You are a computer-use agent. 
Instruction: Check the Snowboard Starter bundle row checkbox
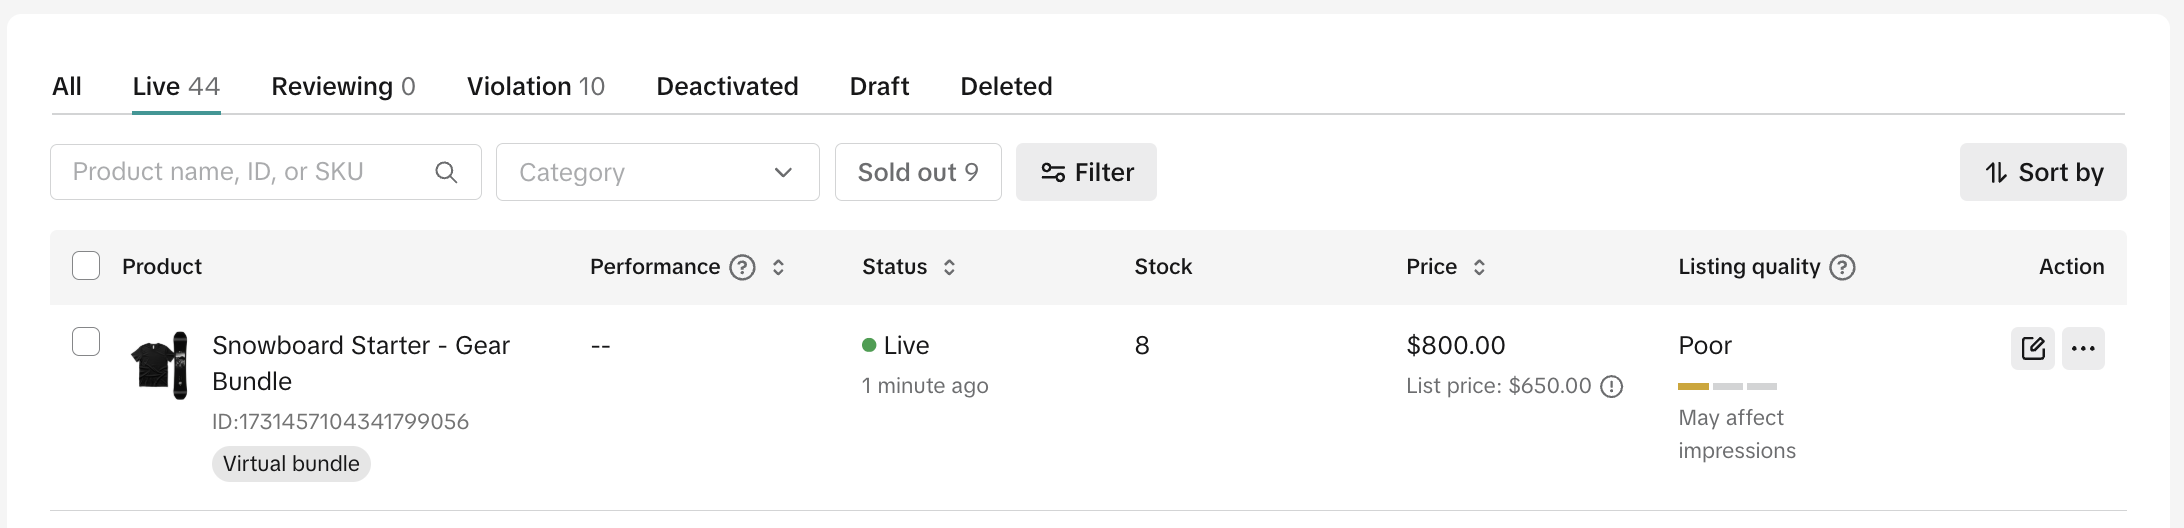point(86,342)
